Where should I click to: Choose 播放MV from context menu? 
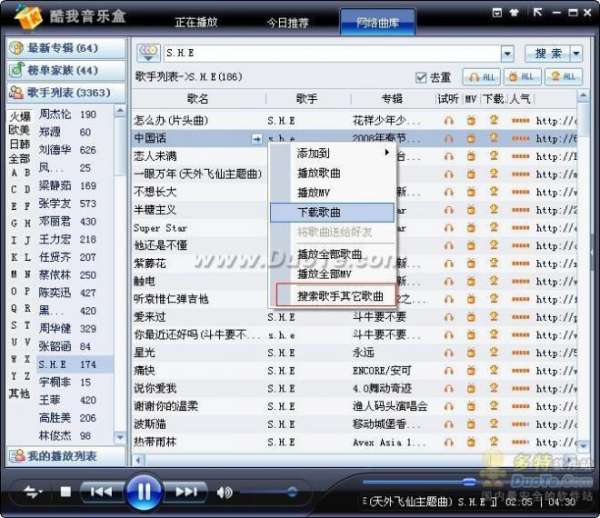[x=333, y=192]
